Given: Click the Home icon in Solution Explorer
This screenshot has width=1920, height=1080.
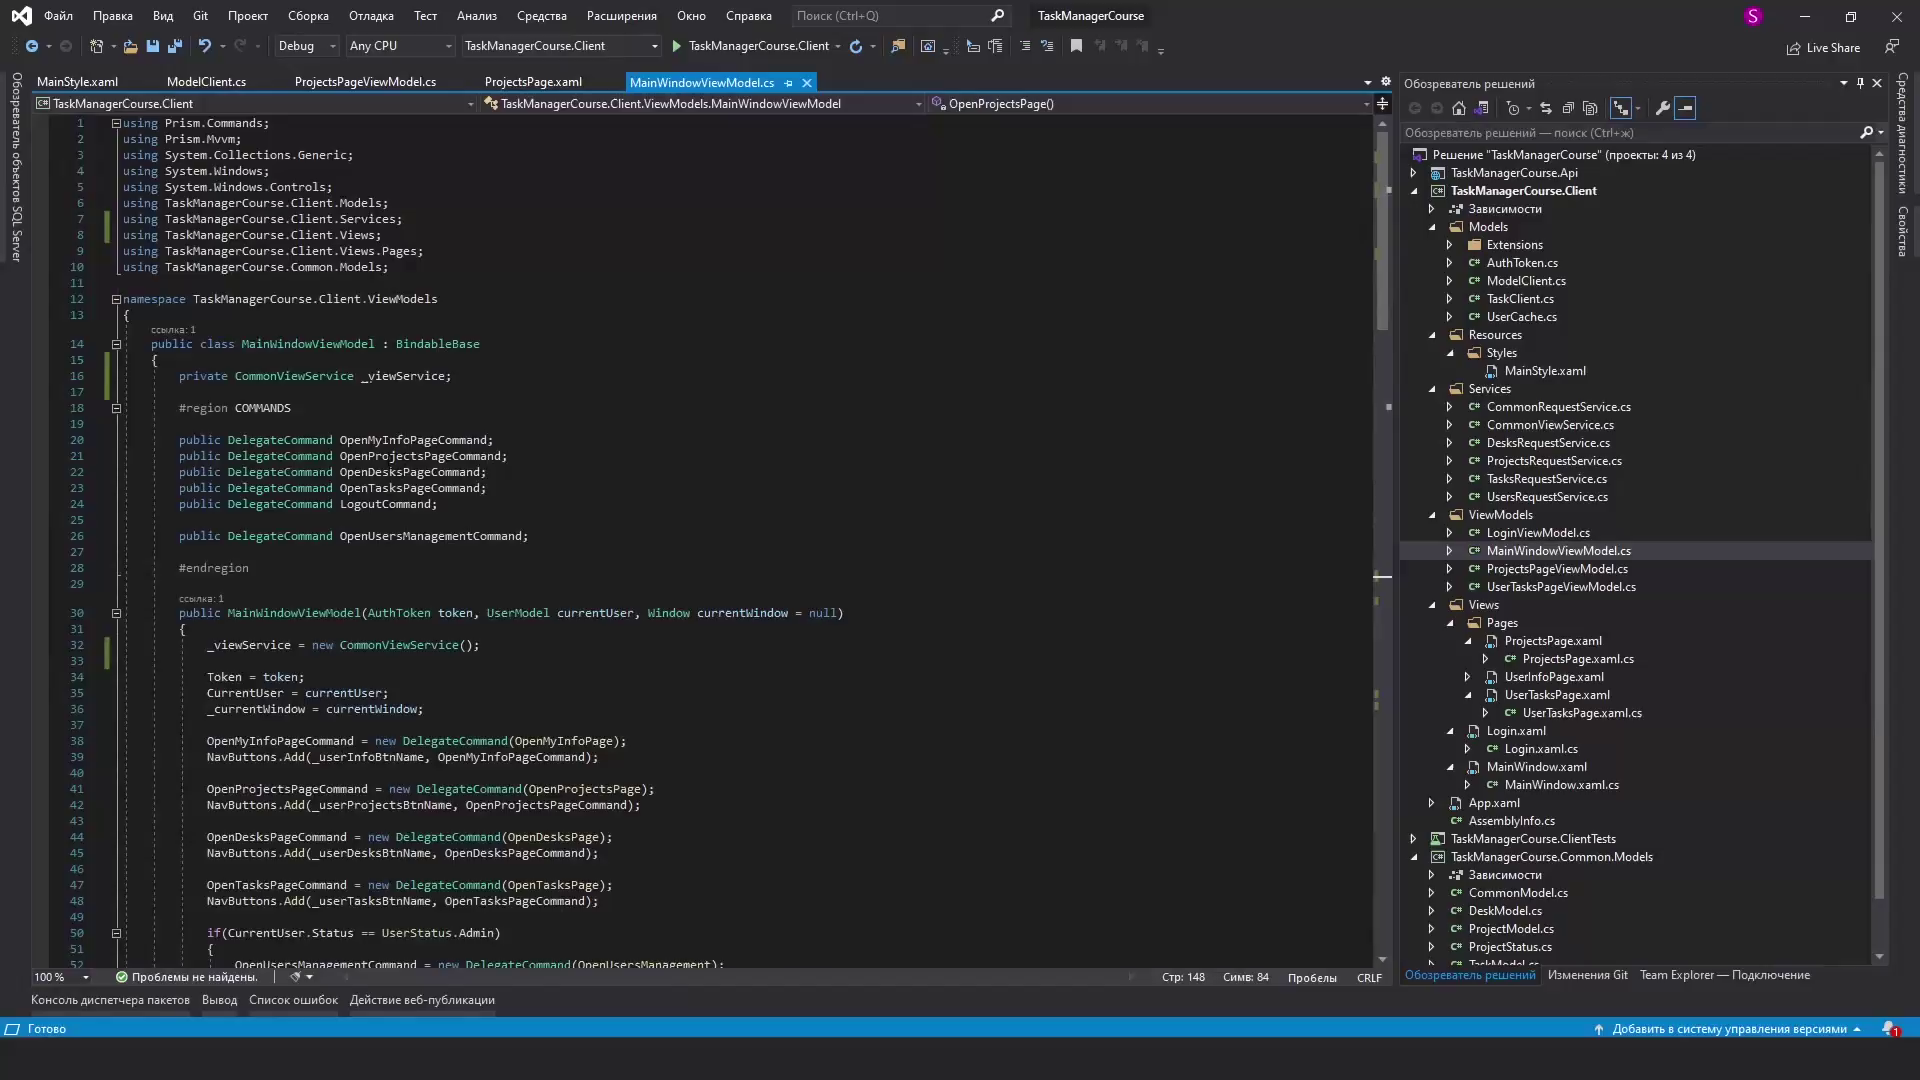Looking at the screenshot, I should pyautogui.click(x=1459, y=108).
